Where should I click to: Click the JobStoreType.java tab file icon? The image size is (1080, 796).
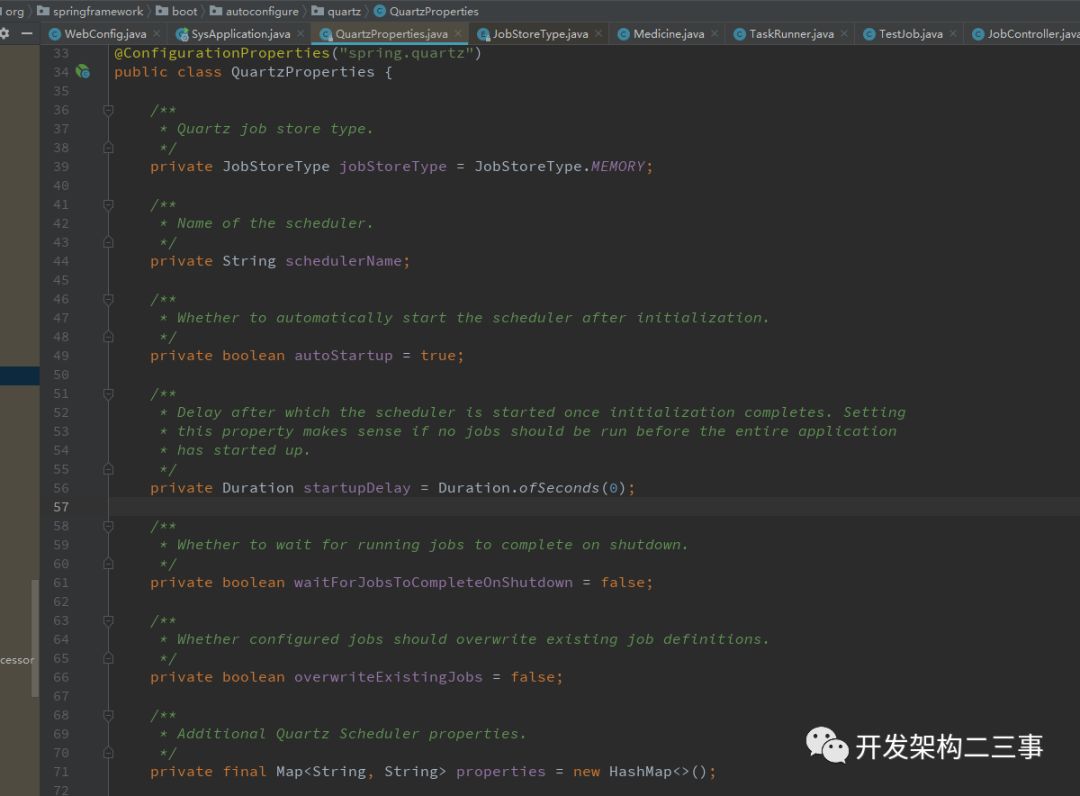coord(483,34)
